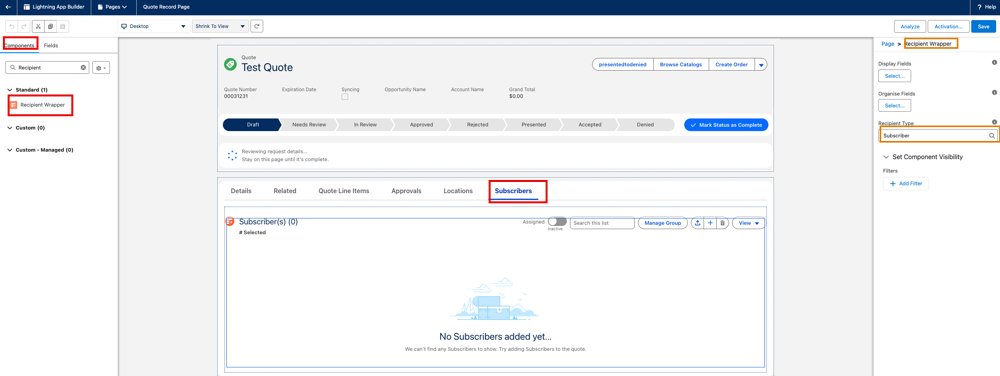Click the trash delete icon
Image resolution: width=1000 pixels, height=376 pixels.
[723, 223]
